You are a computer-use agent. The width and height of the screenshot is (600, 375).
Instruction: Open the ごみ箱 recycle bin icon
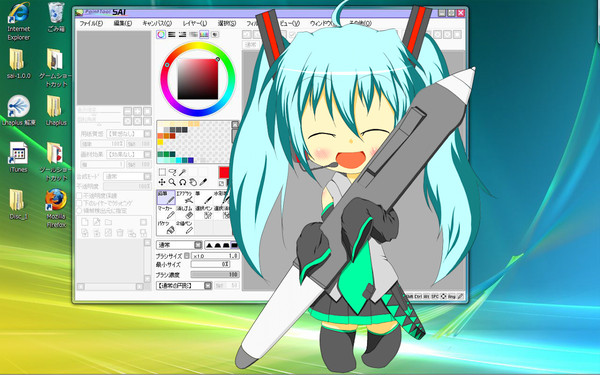point(56,17)
